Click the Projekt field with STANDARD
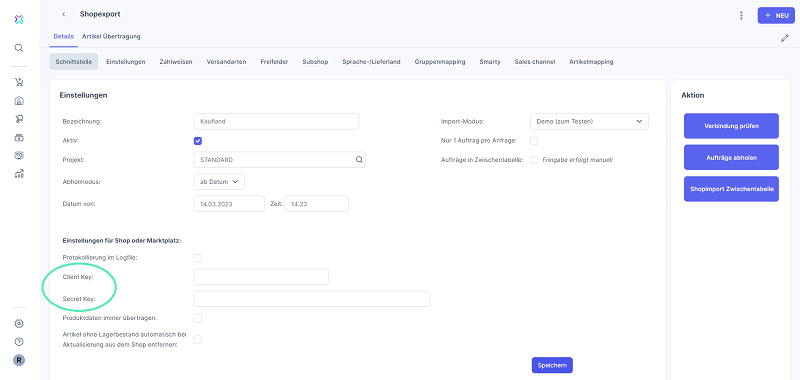This screenshot has width=800, height=380. click(x=280, y=160)
